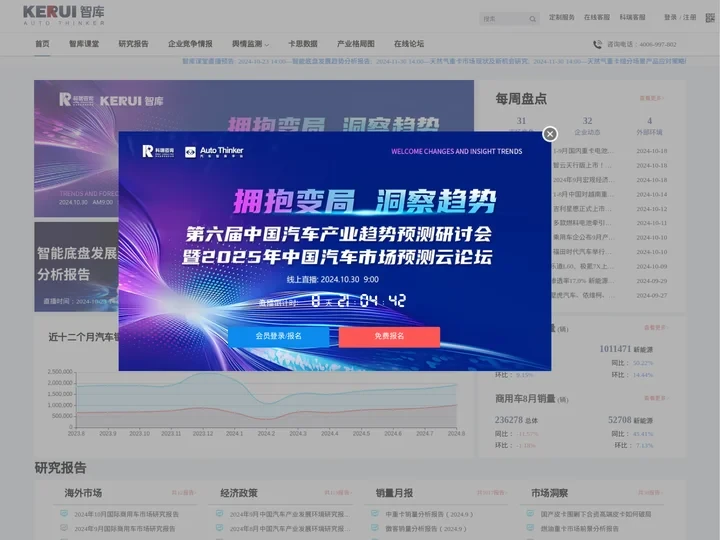Viewport: 720px width, 540px height.
Task: Open 科瑞客服 link in header
Action: click(632, 17)
